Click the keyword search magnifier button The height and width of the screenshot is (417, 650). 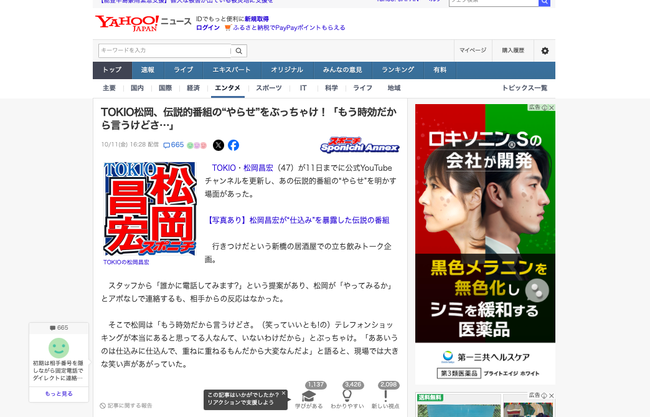click(x=239, y=51)
